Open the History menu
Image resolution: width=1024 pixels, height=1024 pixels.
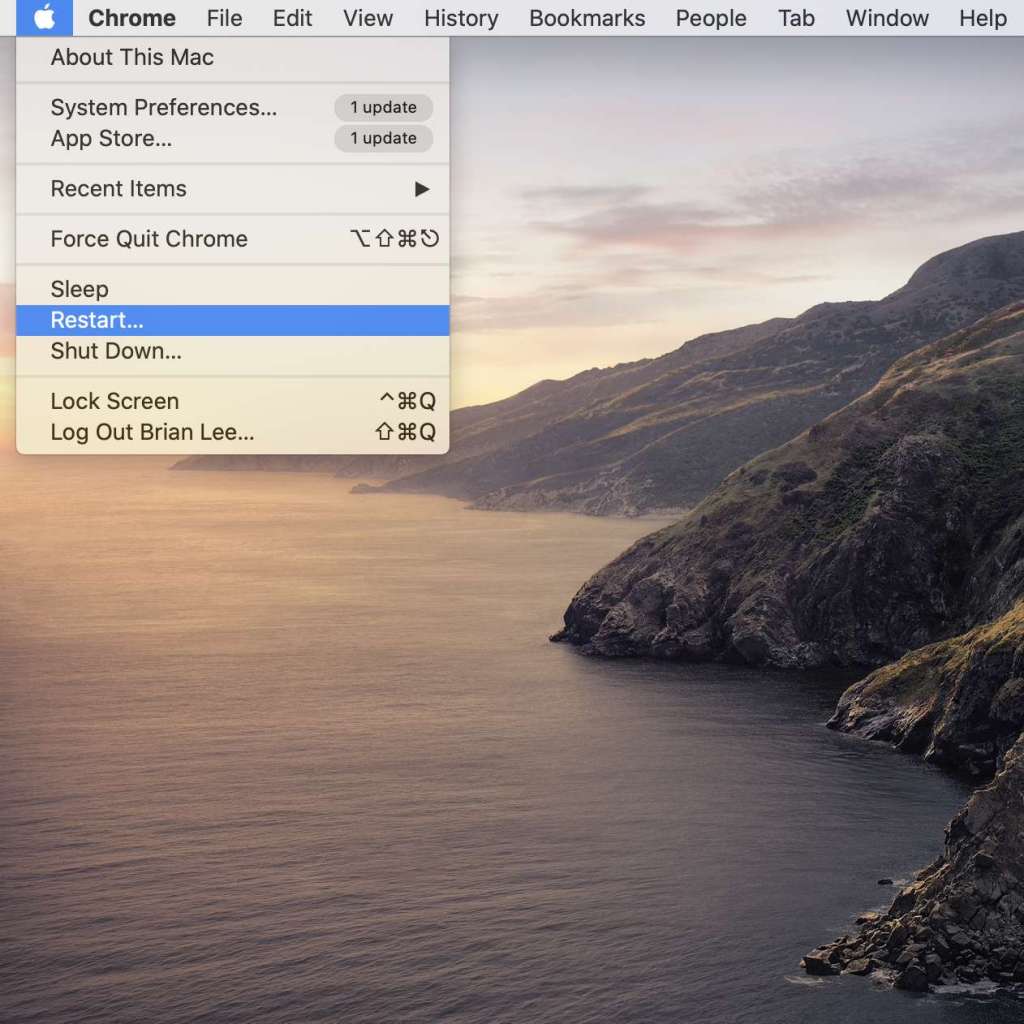461,18
